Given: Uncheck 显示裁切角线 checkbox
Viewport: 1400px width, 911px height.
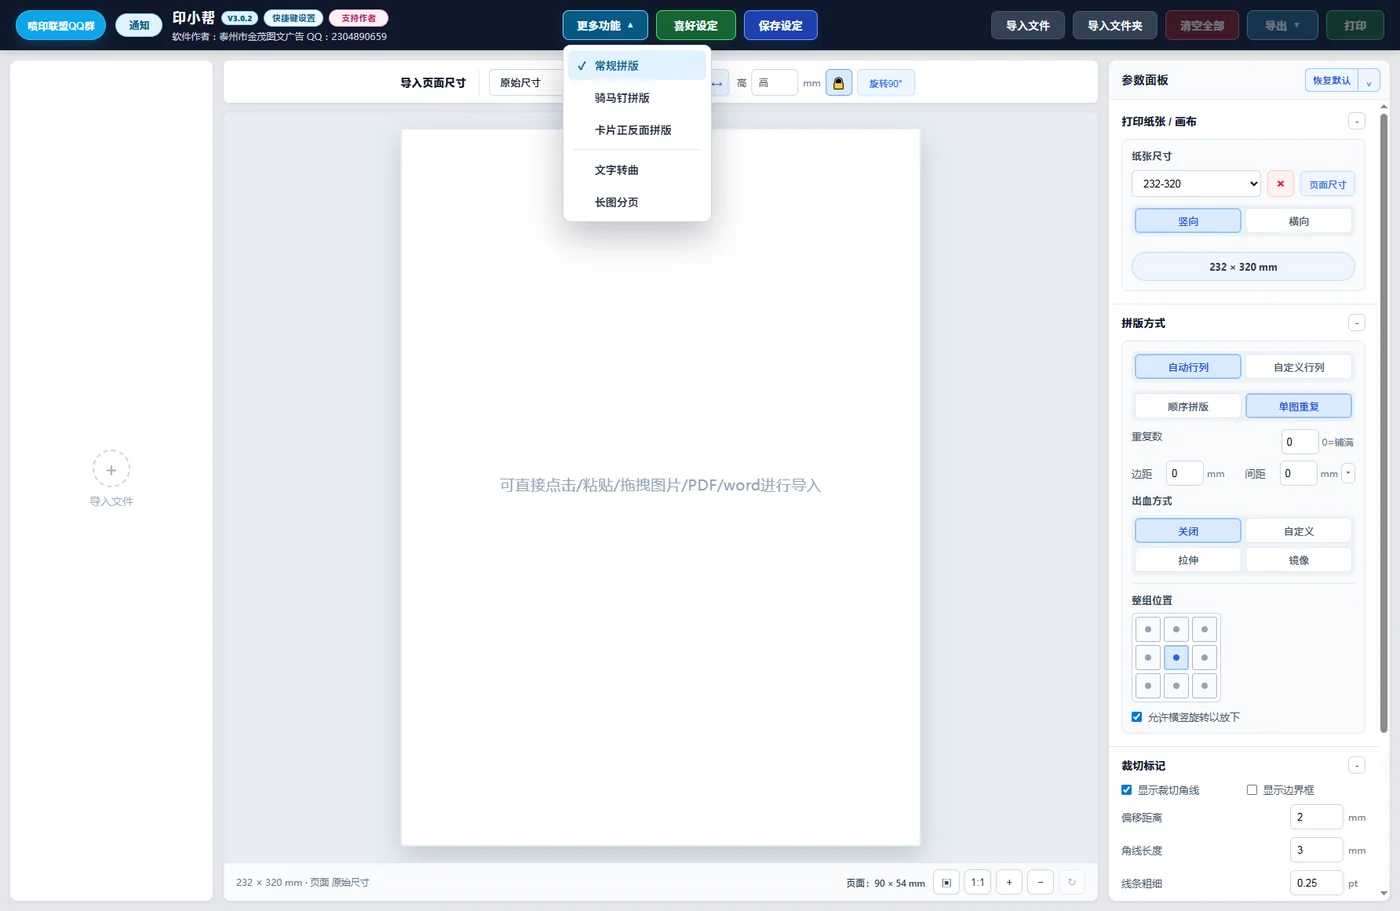Looking at the screenshot, I should 1126,790.
